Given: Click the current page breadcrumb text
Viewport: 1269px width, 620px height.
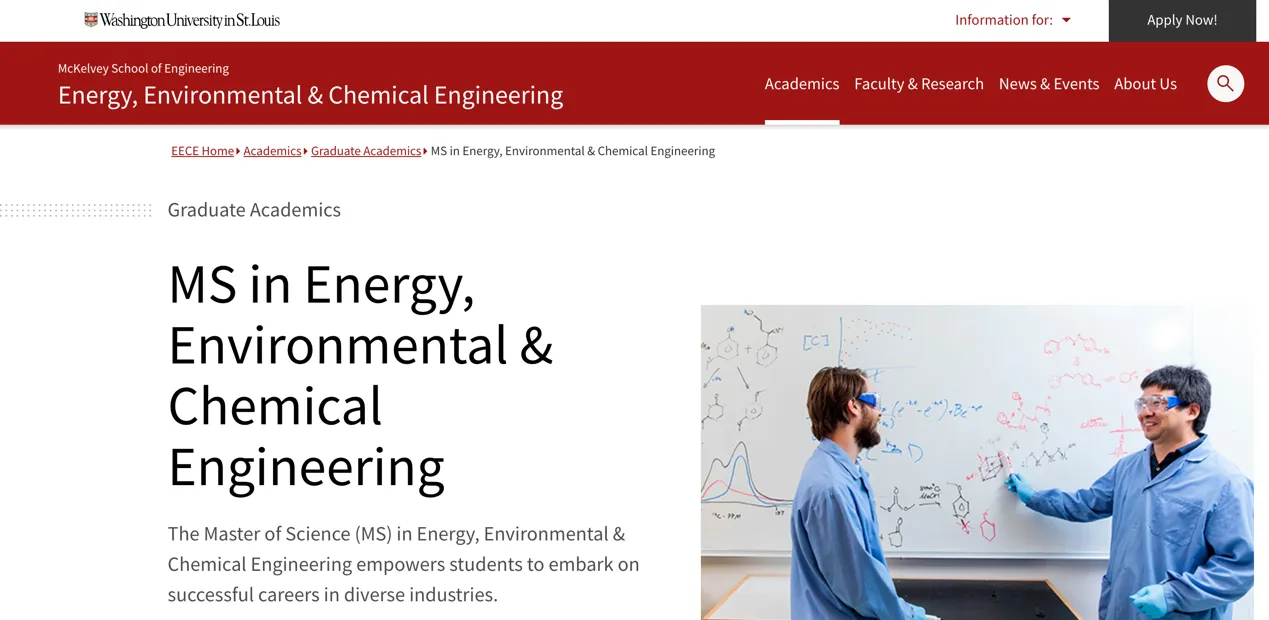Looking at the screenshot, I should tap(572, 151).
